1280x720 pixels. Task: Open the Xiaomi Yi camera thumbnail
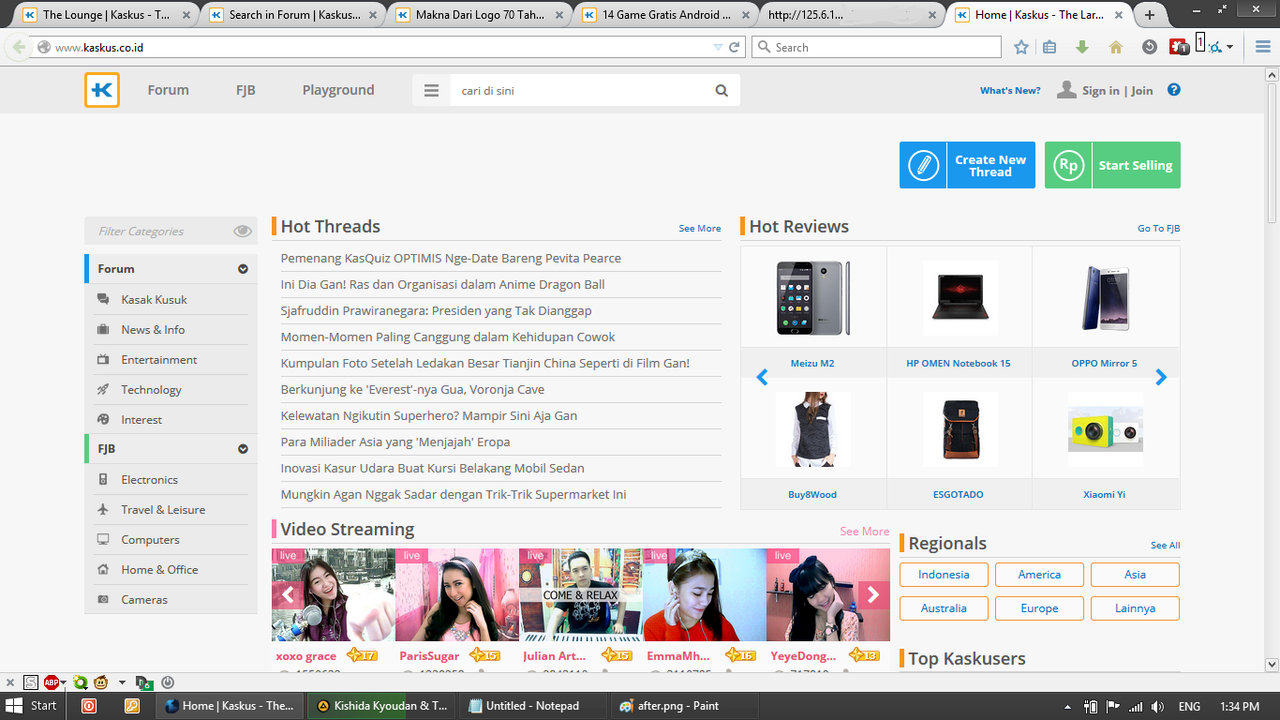point(1105,429)
